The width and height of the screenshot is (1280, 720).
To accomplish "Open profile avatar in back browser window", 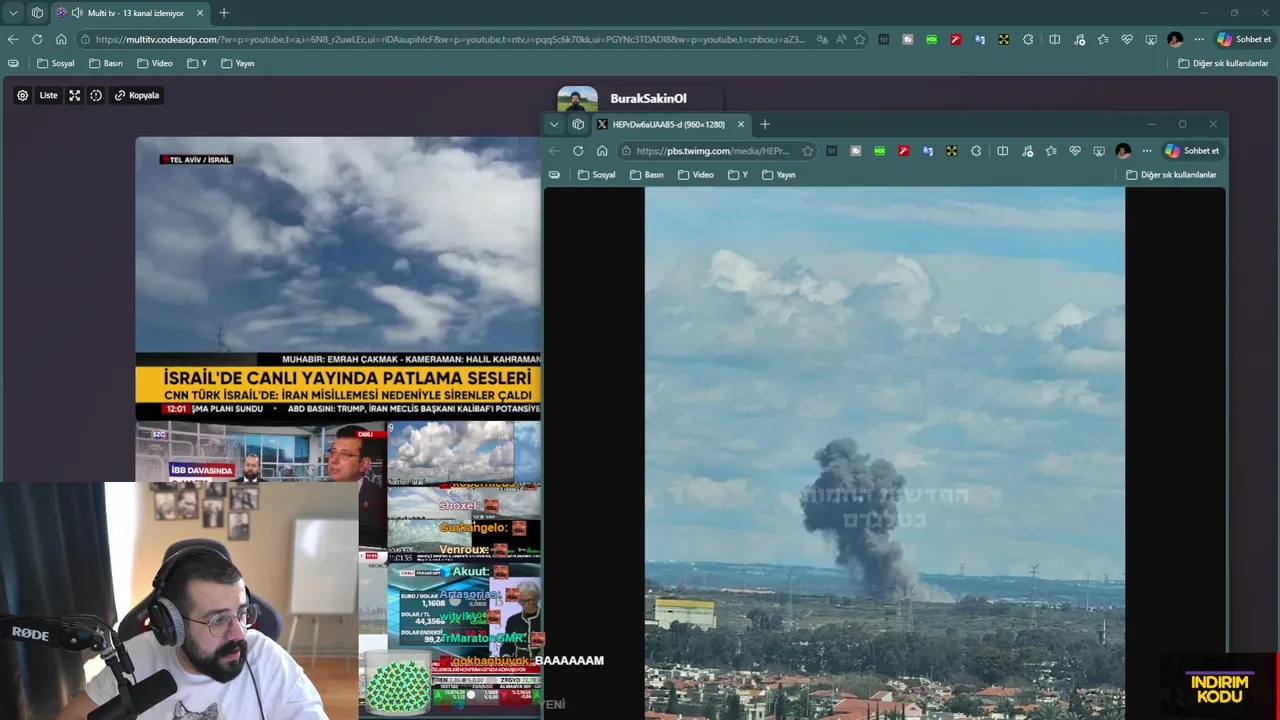I will point(1175,39).
